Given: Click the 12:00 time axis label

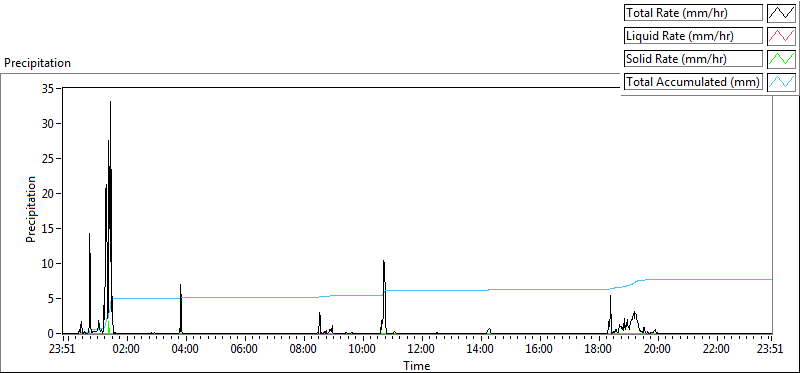Looking at the screenshot, I should tap(421, 350).
